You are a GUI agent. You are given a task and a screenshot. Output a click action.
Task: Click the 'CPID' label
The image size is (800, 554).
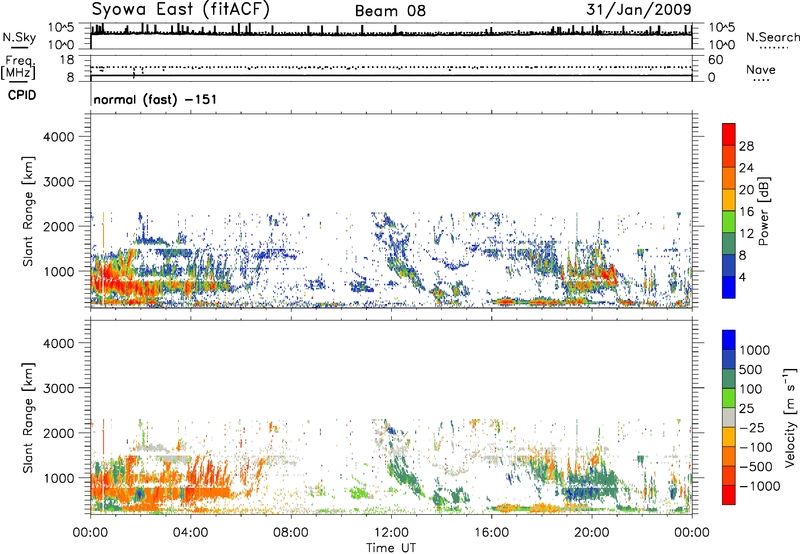tap(22, 95)
